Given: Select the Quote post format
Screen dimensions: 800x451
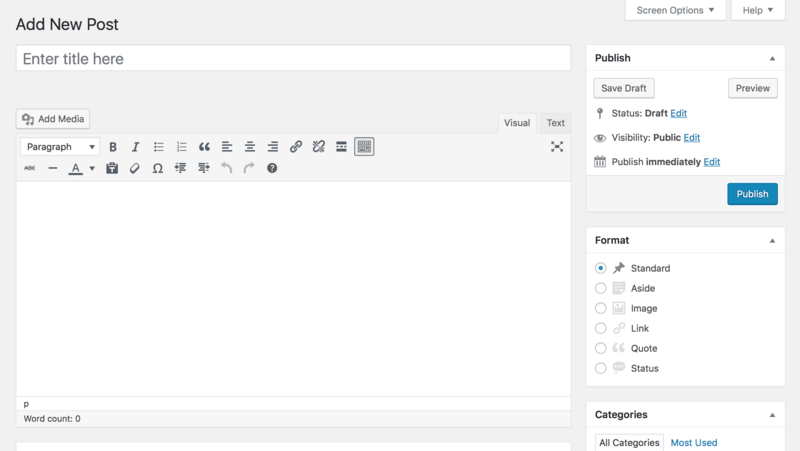Looking at the screenshot, I should (x=600, y=348).
